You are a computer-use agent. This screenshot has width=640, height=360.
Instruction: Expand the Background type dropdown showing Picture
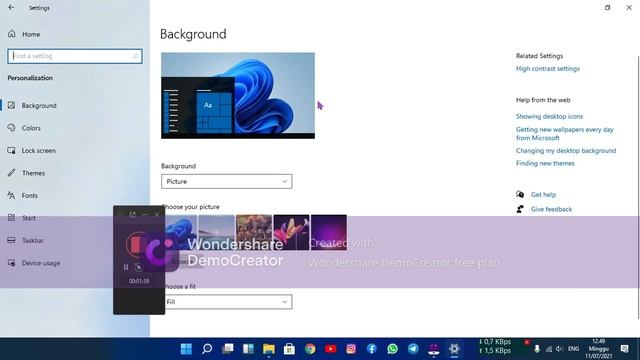pyautogui.click(x=227, y=182)
